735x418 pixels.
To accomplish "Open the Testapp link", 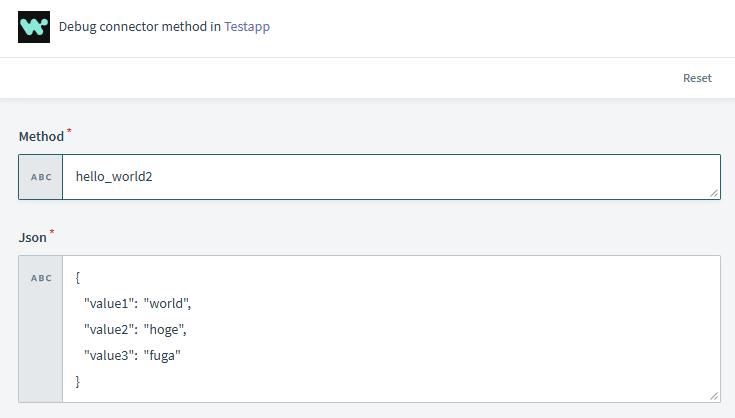I will click(x=246, y=27).
